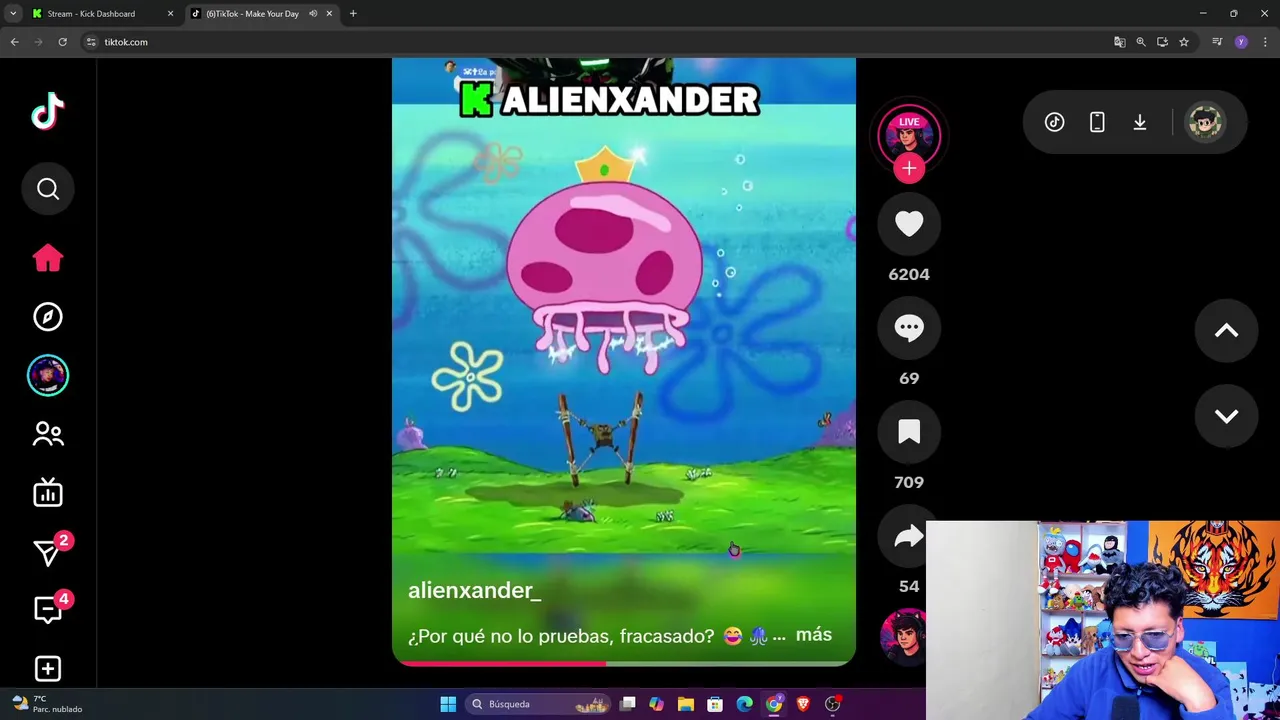Open the Windows Start menu
This screenshot has height=720, width=1280.
pos(448,704)
